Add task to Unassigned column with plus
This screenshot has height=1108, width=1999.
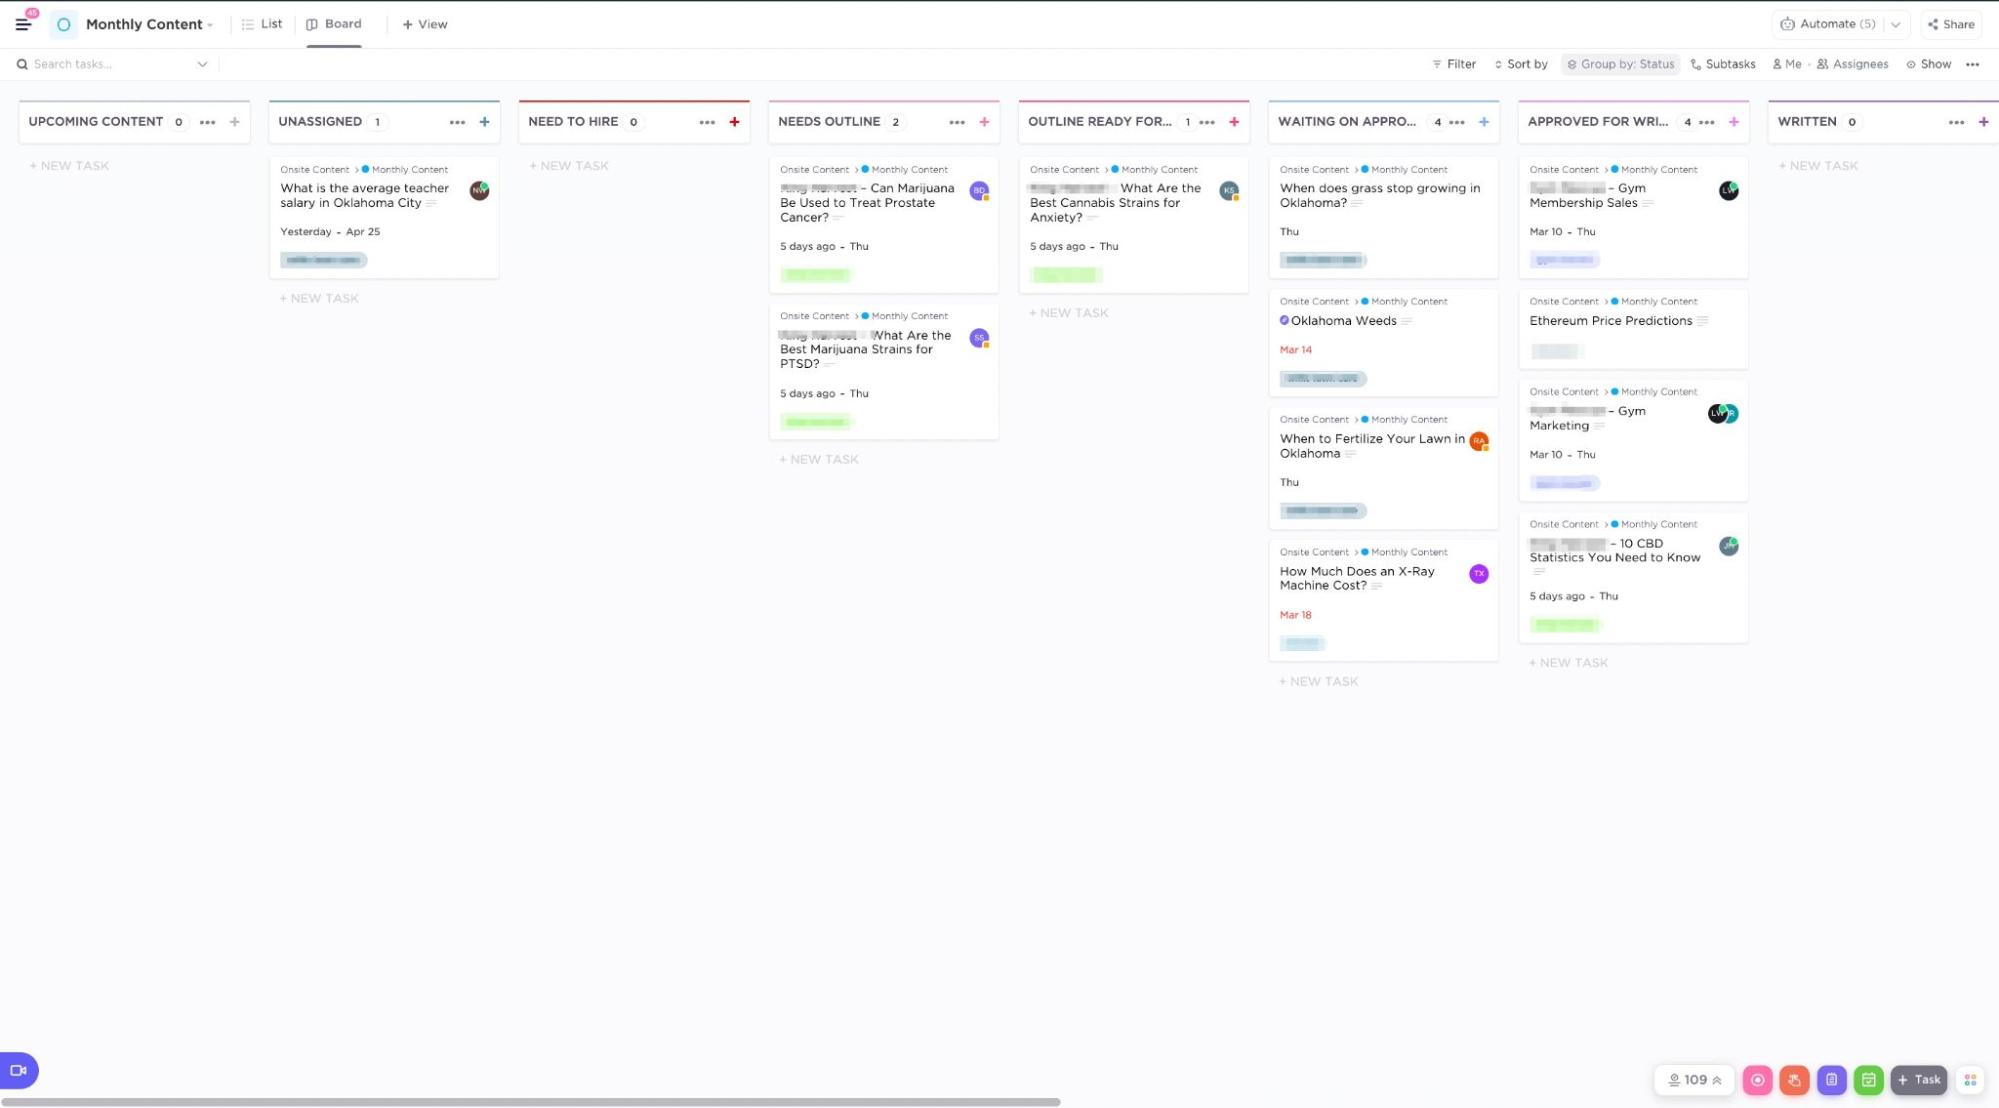pyautogui.click(x=484, y=122)
